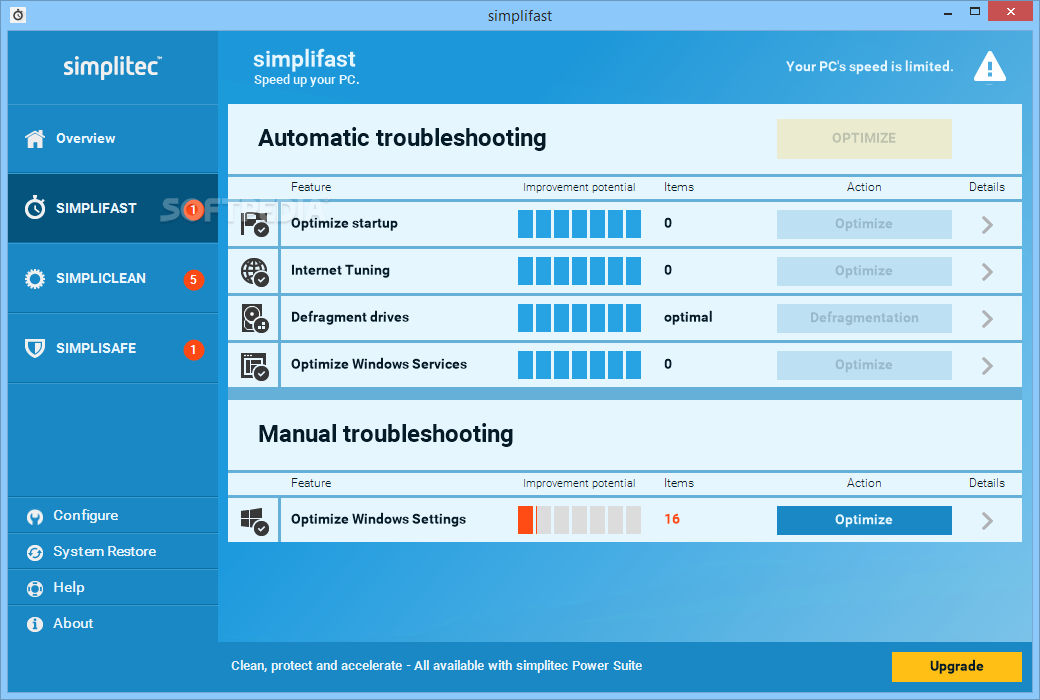Click Optimize for Windows Settings
Image resolution: width=1040 pixels, height=700 pixels.
(864, 520)
